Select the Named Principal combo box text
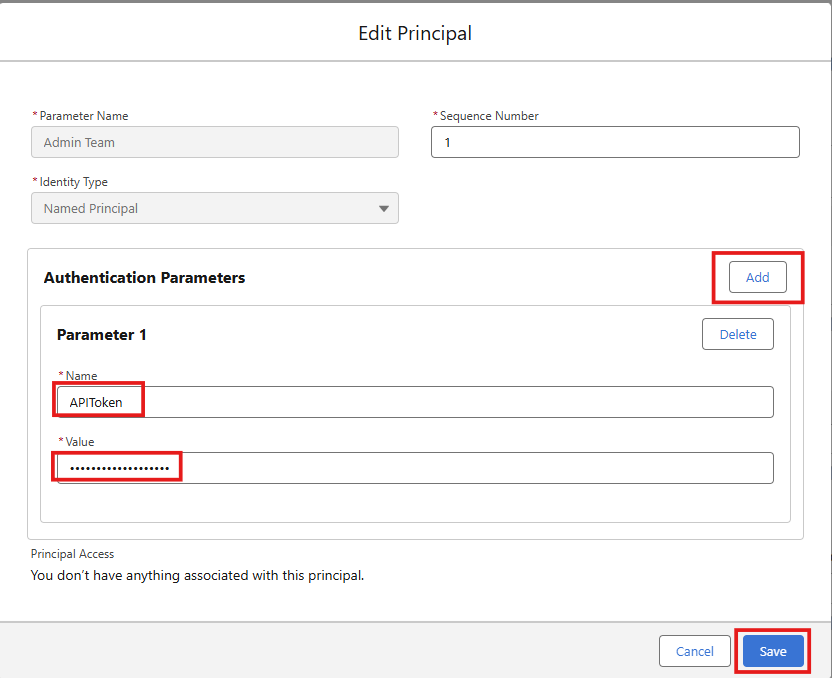 tap(91, 208)
